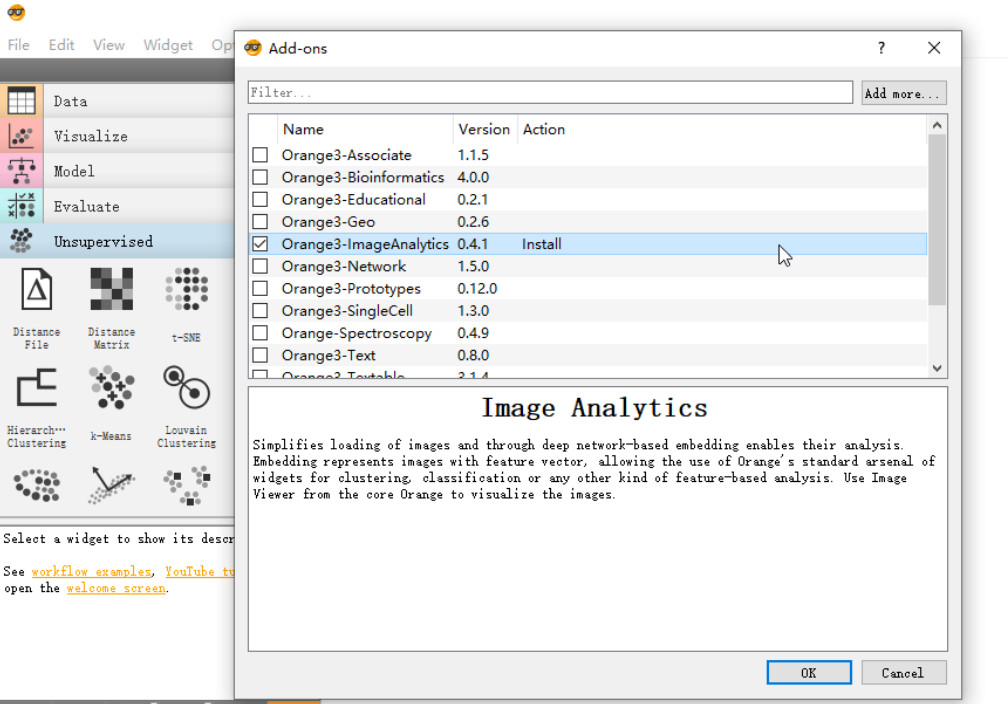Click version 4.0.0 of Orange3-Bioinformatics
Screen dimensions: 1008x704
click(x=473, y=177)
